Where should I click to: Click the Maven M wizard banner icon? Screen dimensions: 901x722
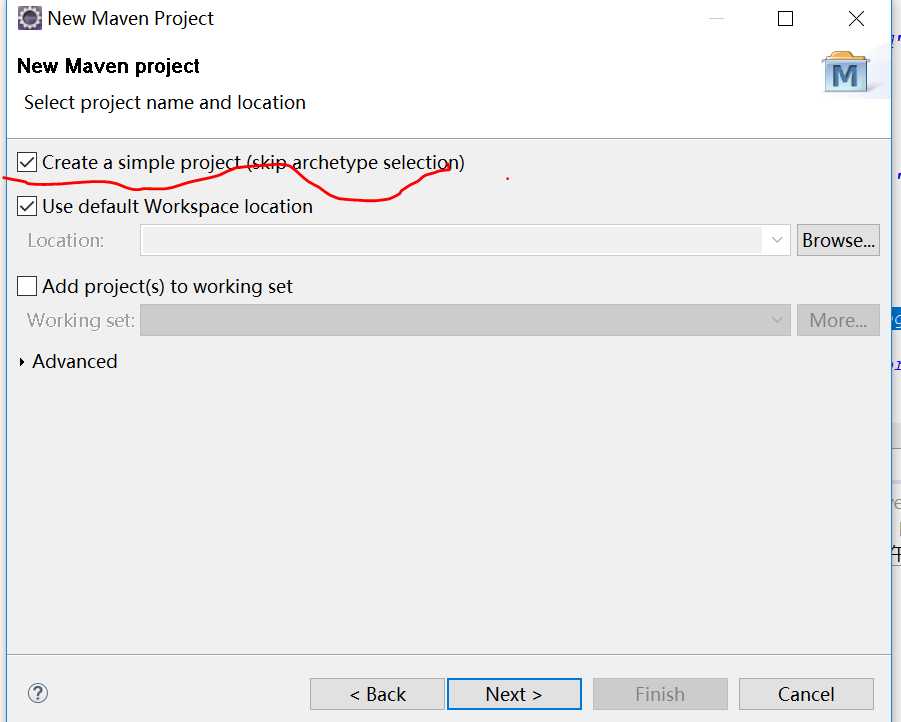click(x=845, y=72)
